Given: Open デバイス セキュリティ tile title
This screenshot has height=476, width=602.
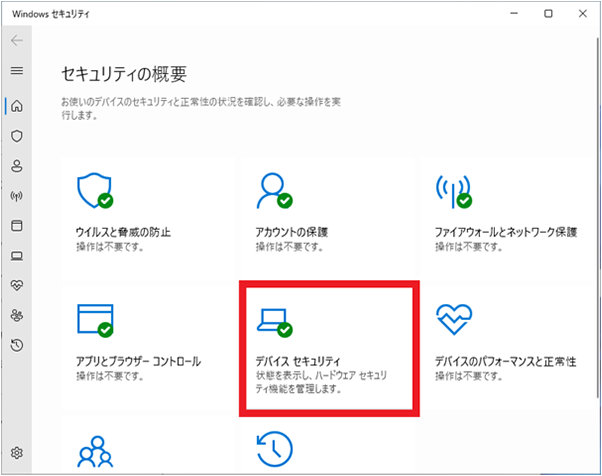Looking at the screenshot, I should coord(298,361).
